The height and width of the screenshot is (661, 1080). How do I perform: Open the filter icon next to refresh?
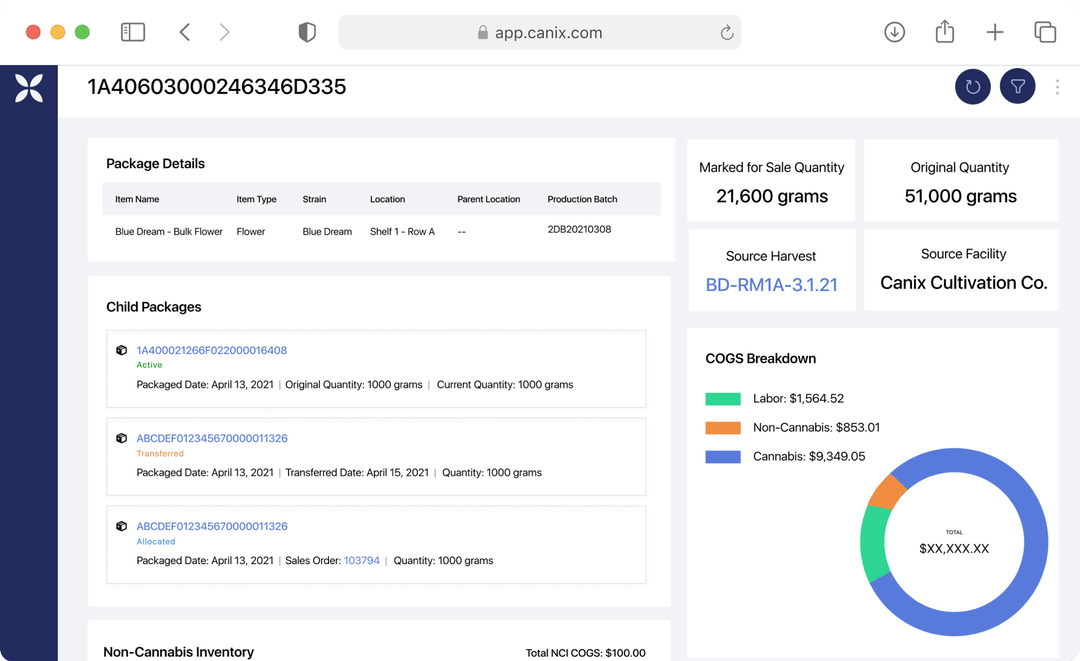coord(1017,86)
